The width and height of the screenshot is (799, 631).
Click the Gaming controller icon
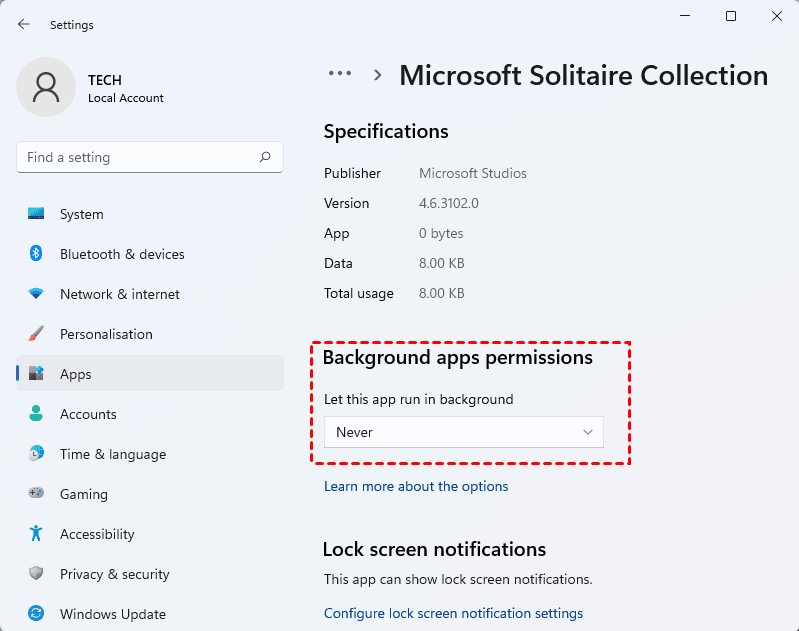tap(36, 494)
